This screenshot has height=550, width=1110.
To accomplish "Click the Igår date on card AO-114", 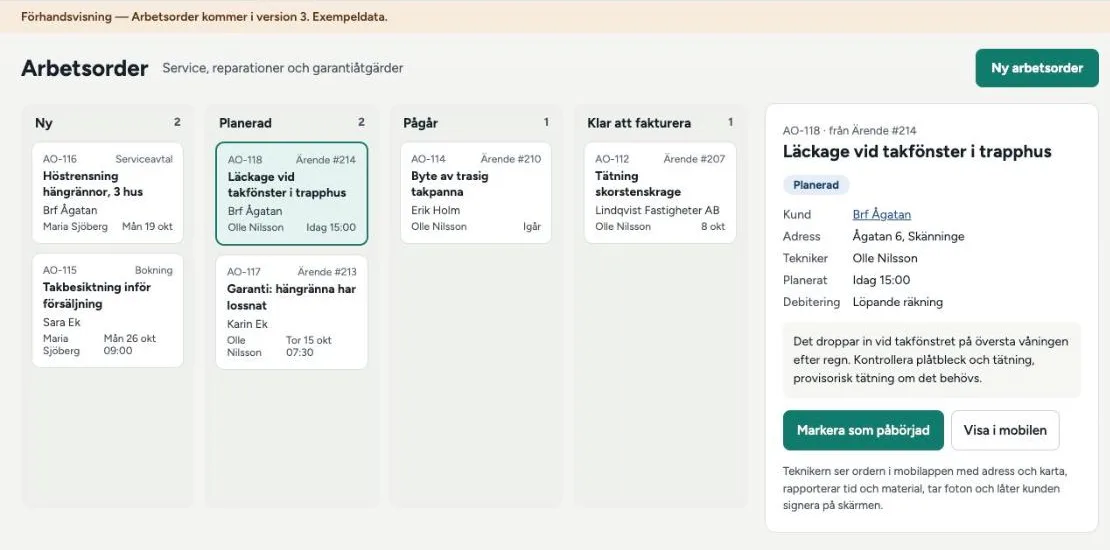I will coord(532,227).
